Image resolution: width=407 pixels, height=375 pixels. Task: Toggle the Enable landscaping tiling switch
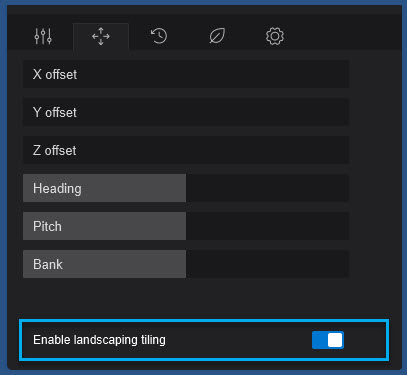(x=328, y=340)
